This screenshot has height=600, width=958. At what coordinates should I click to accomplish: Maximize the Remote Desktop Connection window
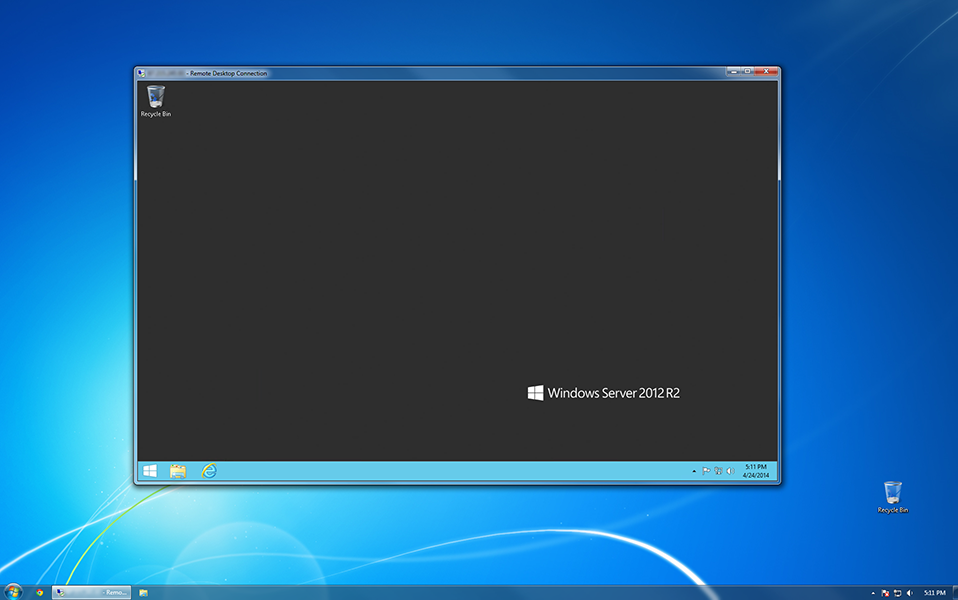tap(747, 71)
